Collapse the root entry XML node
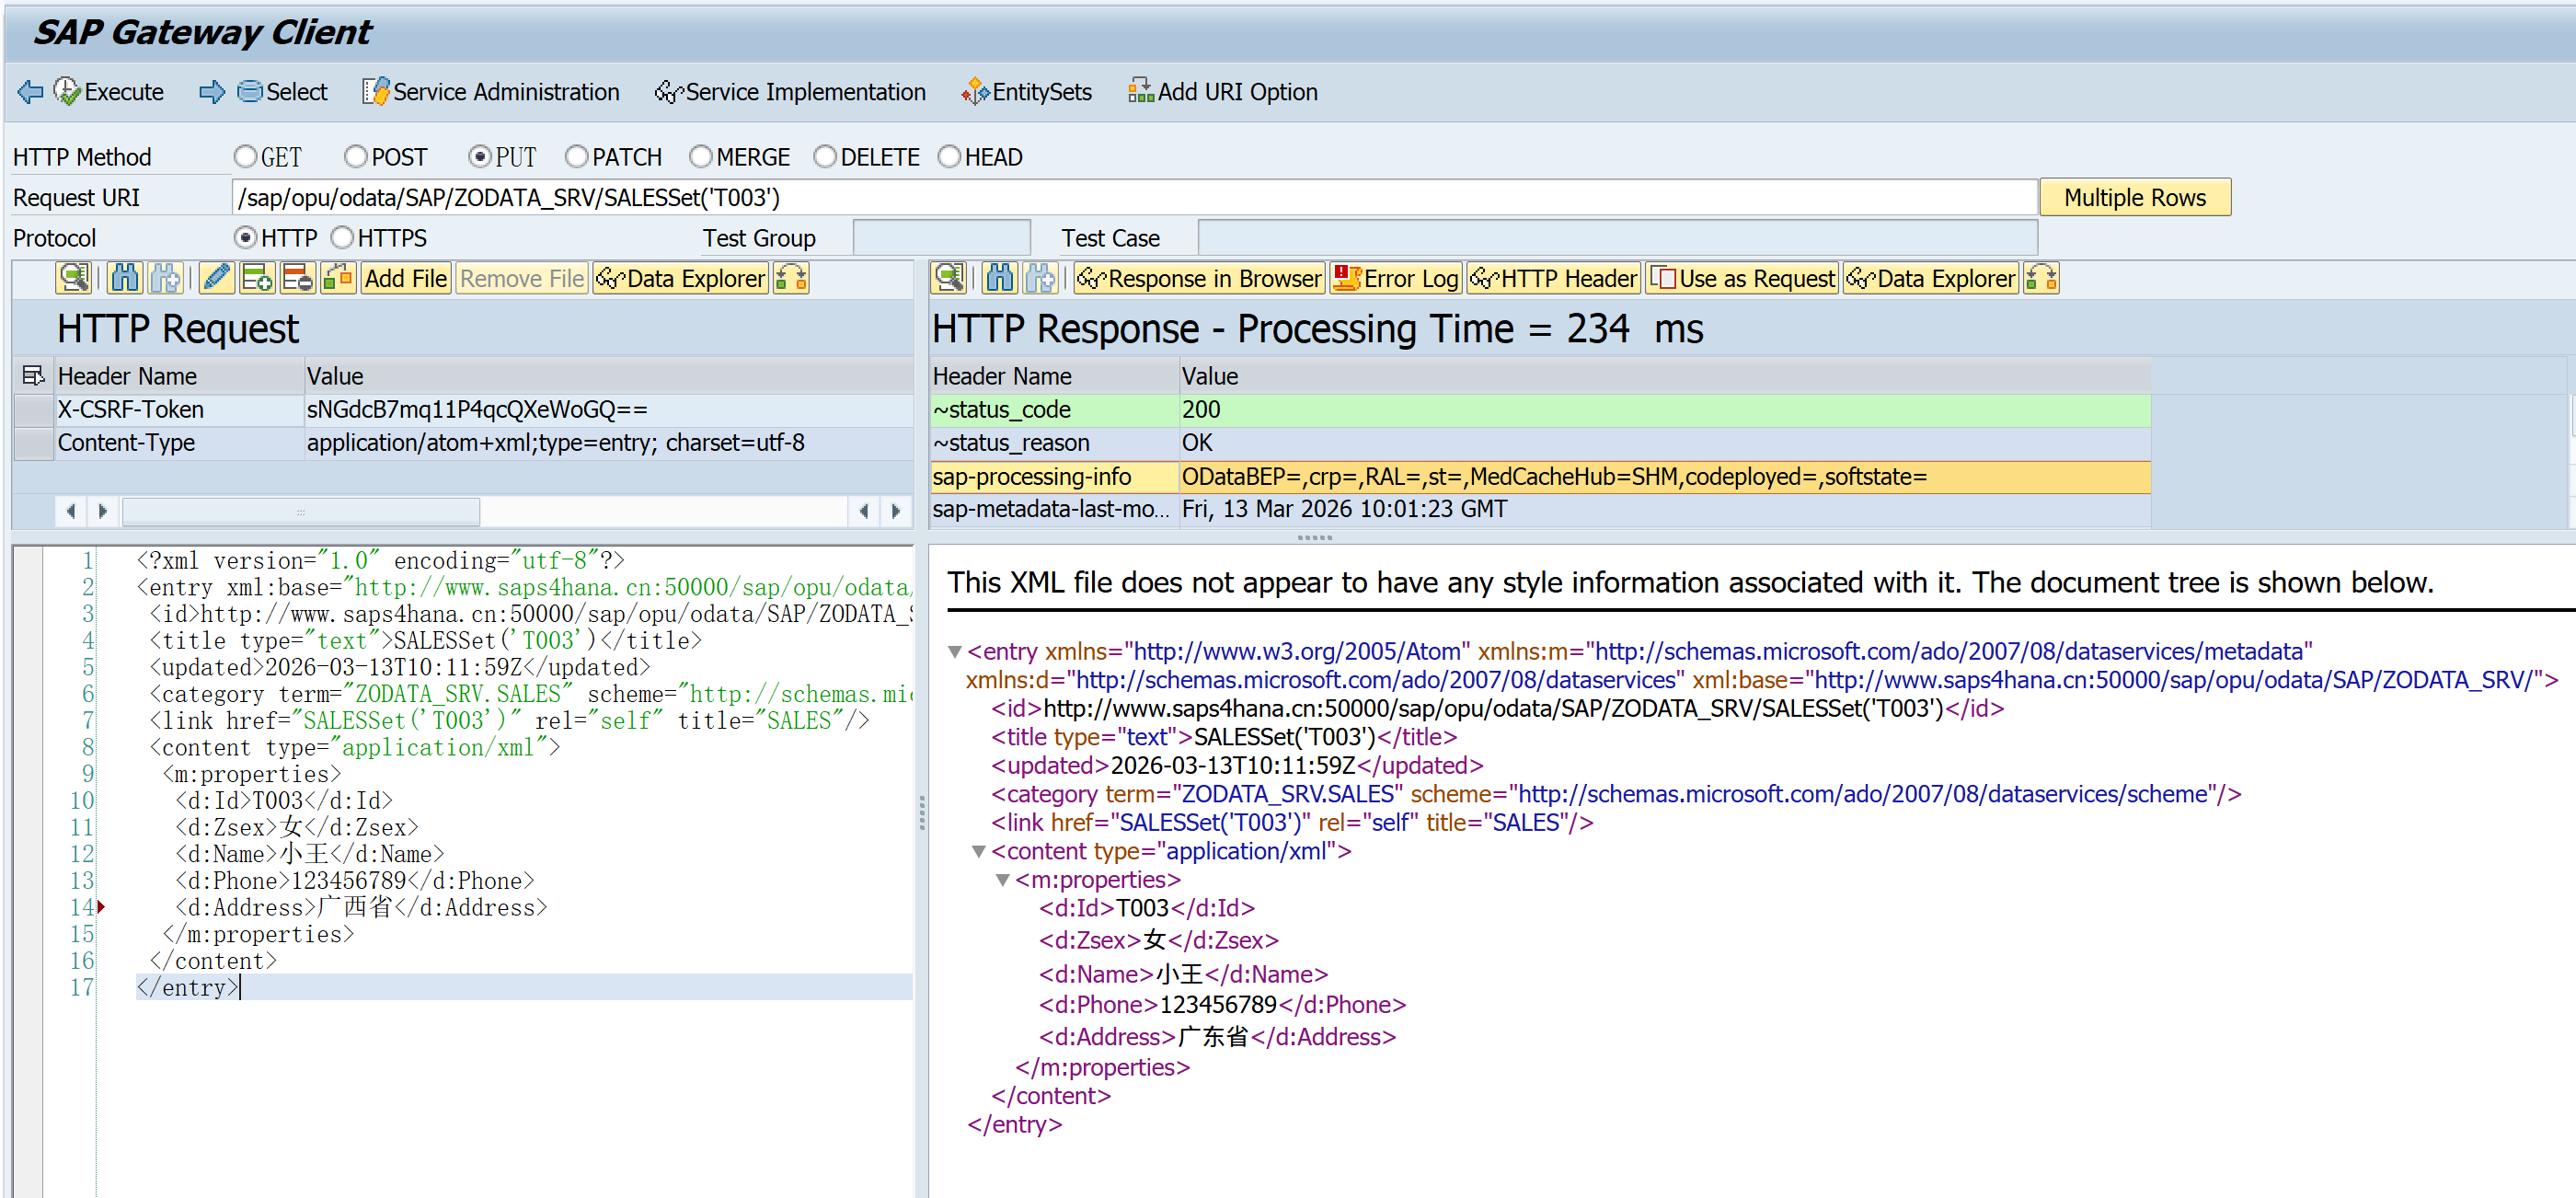This screenshot has width=2576, height=1198. tap(954, 652)
